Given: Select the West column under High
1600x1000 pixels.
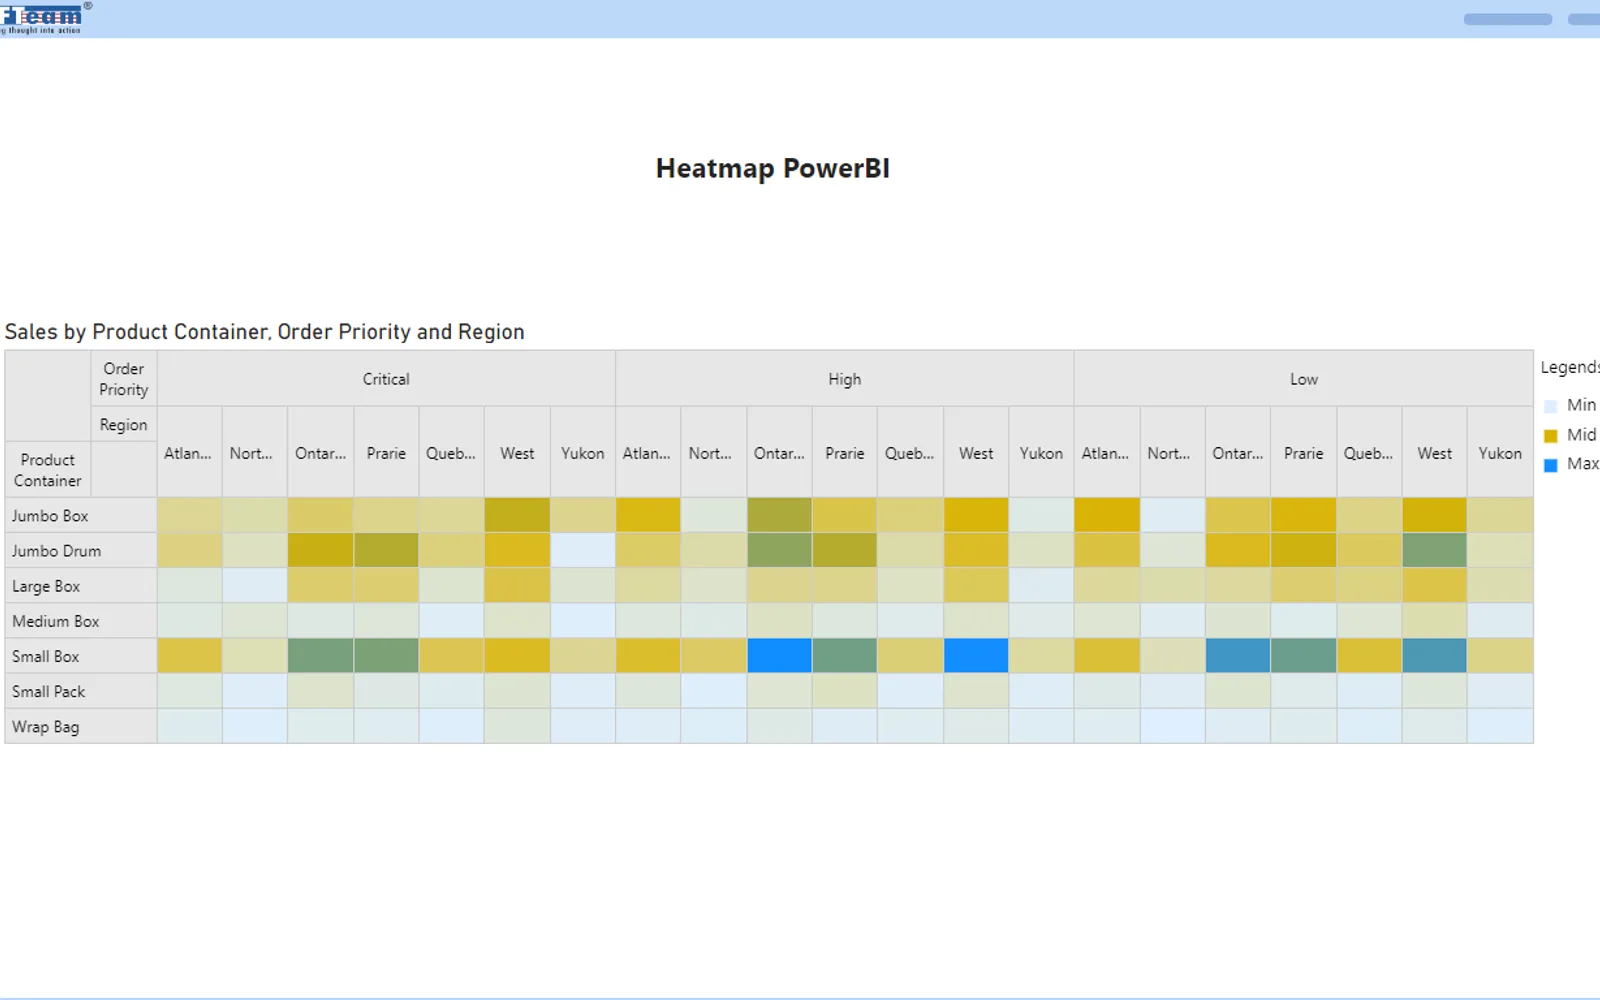Looking at the screenshot, I should (976, 453).
